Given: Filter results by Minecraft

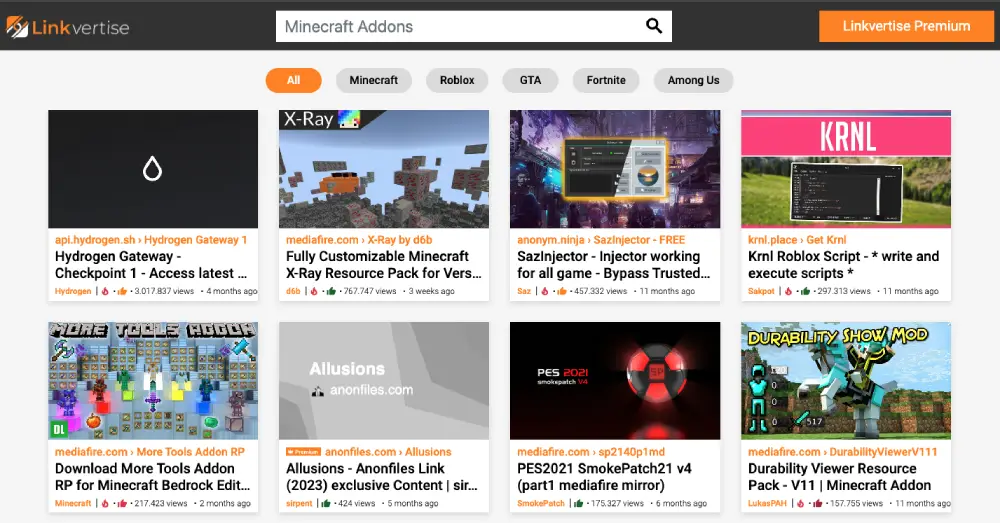Looking at the screenshot, I should coord(374,80).
